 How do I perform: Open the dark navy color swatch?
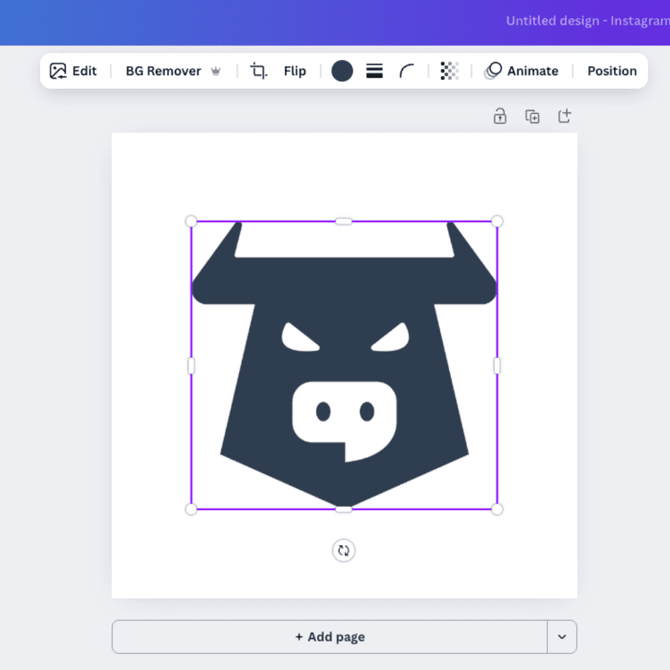click(x=342, y=71)
